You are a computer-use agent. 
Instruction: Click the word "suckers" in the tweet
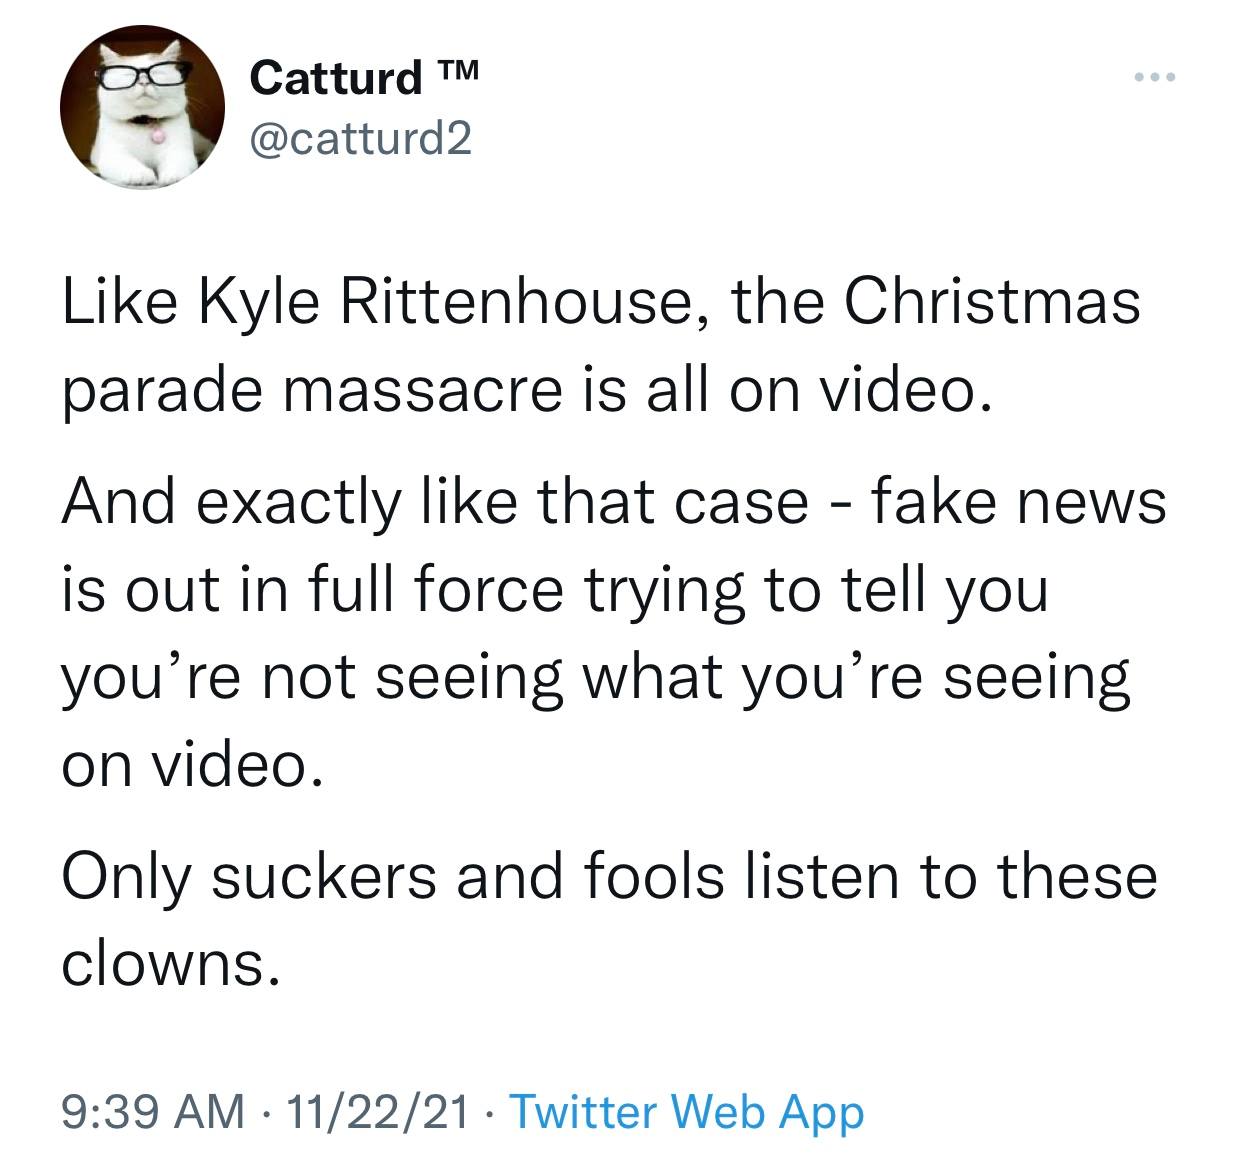(x=324, y=876)
